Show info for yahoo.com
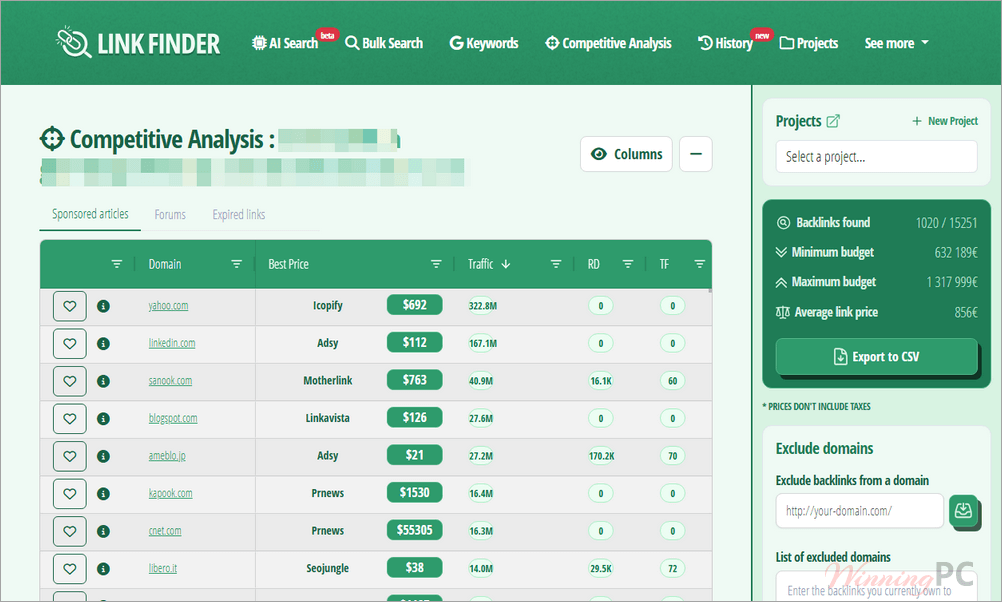 (103, 306)
